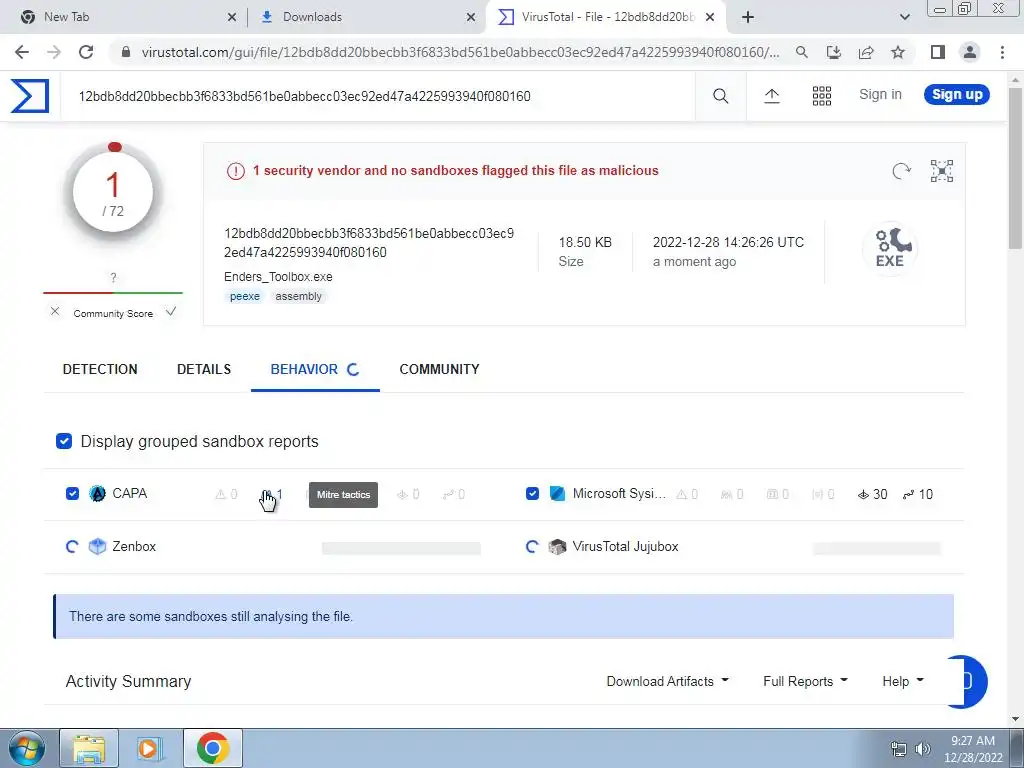This screenshot has height=768, width=1024.
Task: Click the Microsoft Sysinternals sandbox logo
Action: [557, 494]
